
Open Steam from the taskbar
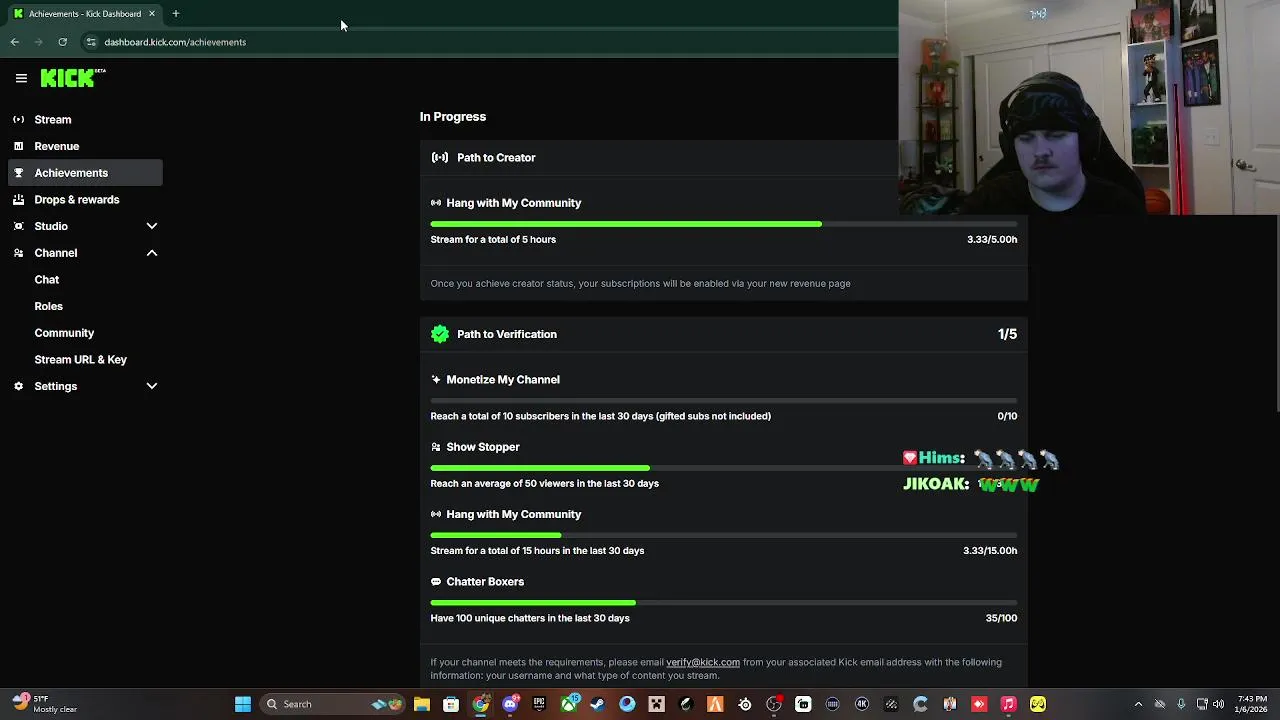point(598,704)
